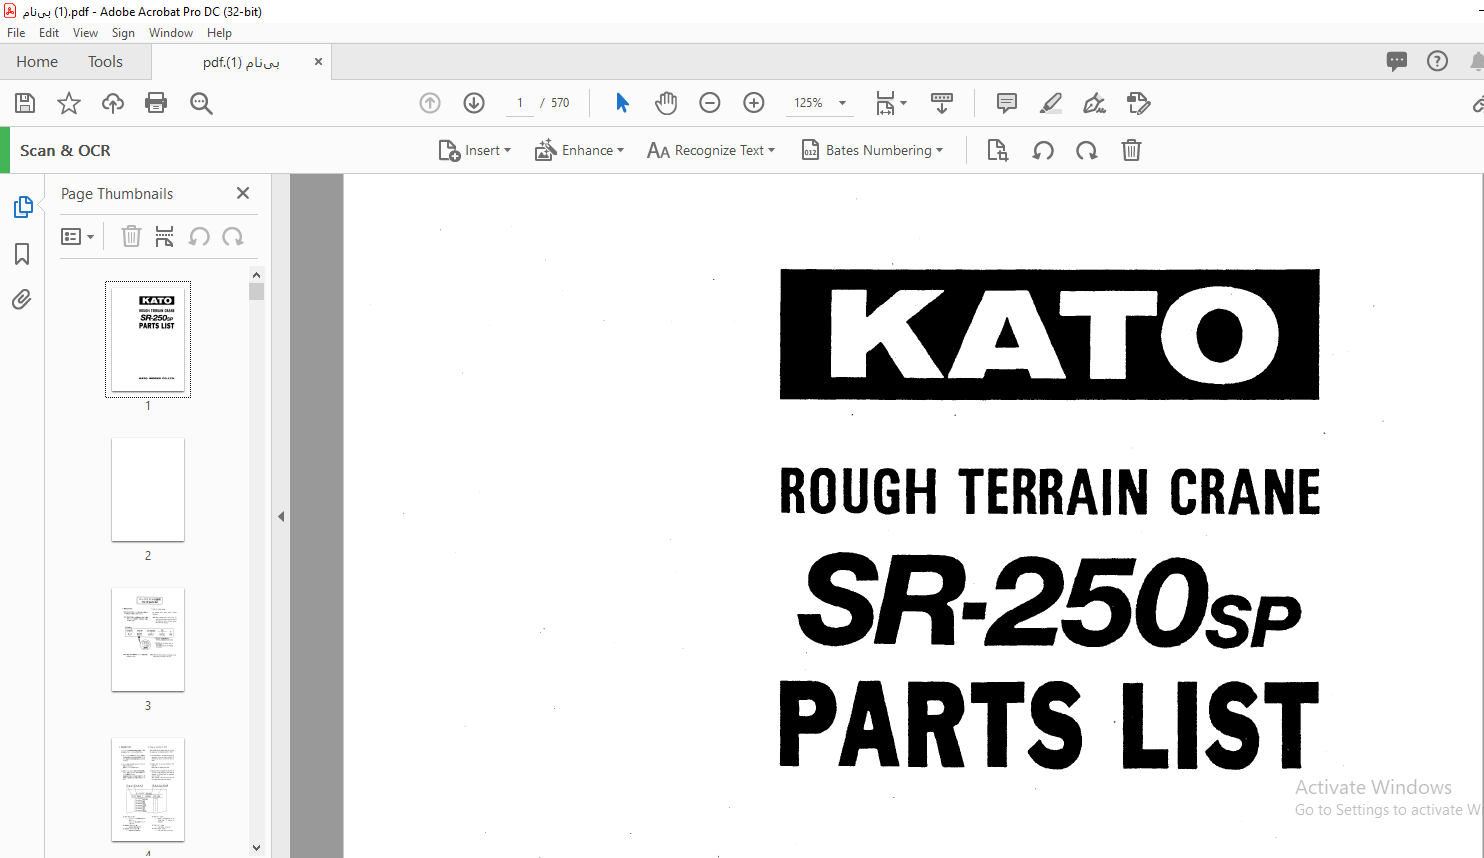Rotate thumbnail clockwise in Page Thumbnails
1484x858 pixels.
233,236
